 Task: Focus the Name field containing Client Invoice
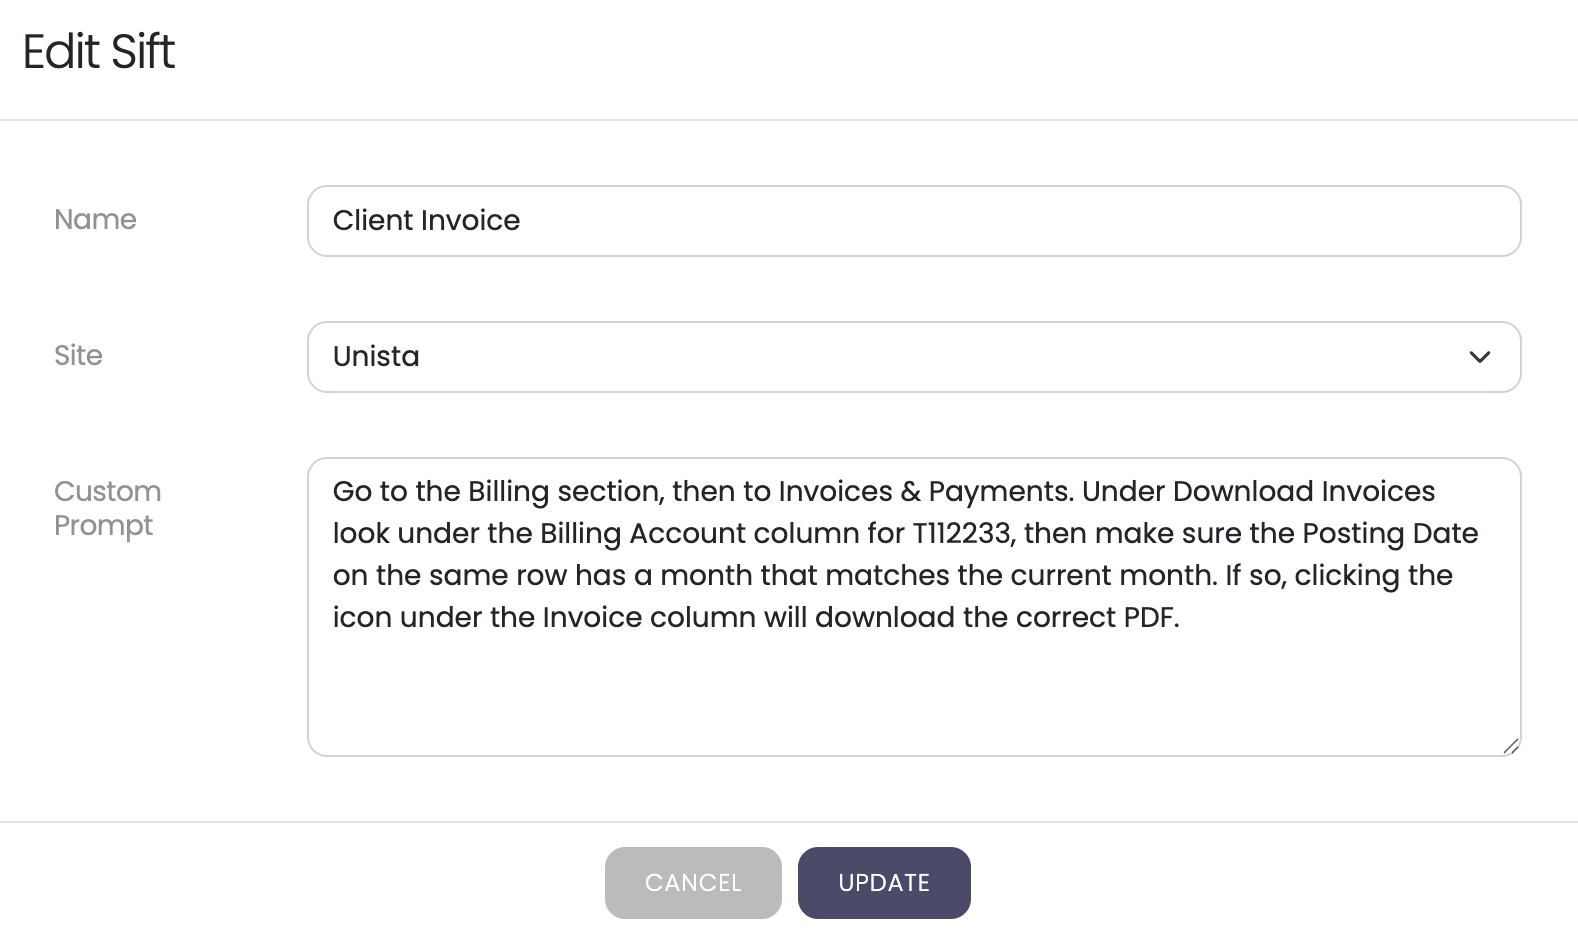(x=914, y=221)
